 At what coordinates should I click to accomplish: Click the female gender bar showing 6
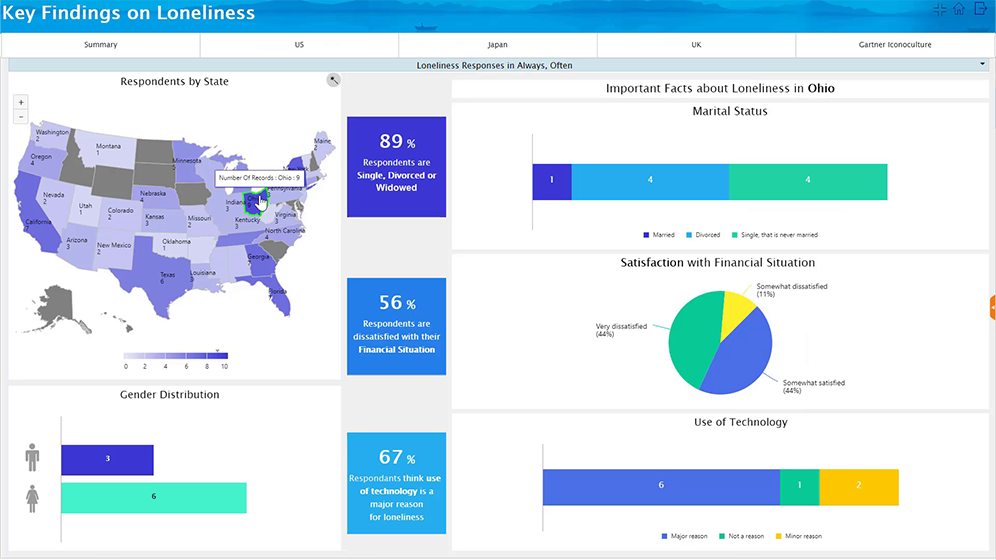(154, 498)
